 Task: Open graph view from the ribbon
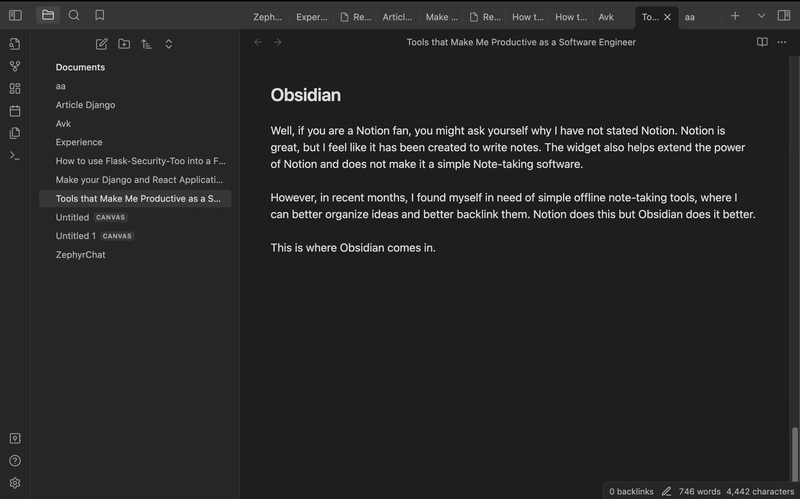tap(15, 66)
